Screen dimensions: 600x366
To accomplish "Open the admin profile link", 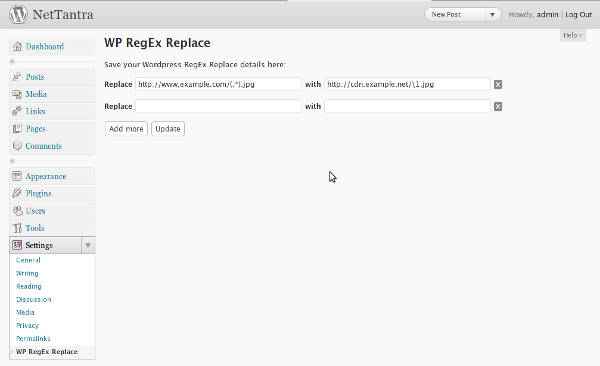I will [547, 15].
